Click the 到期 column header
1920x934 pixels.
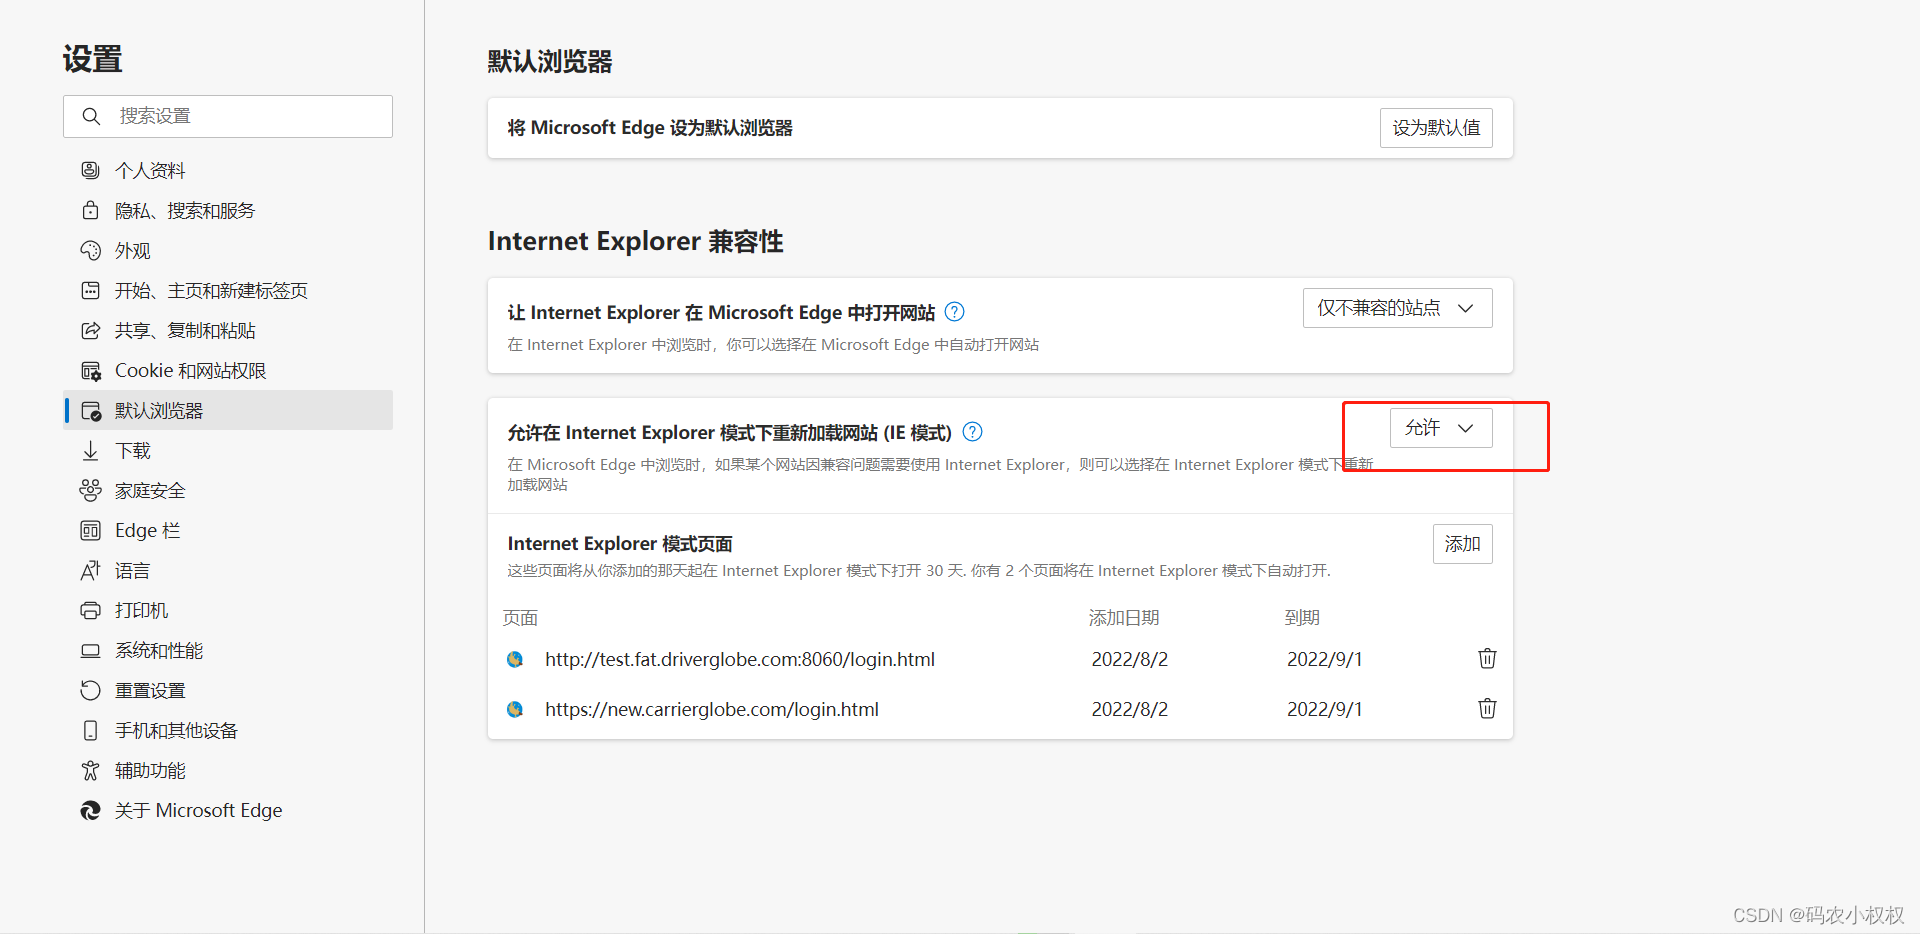pos(1302,618)
